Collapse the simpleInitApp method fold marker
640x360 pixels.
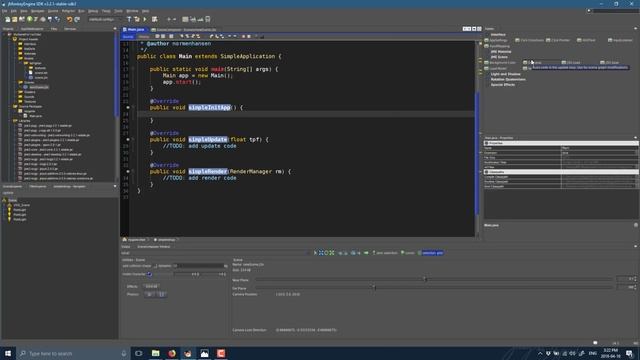(133, 107)
